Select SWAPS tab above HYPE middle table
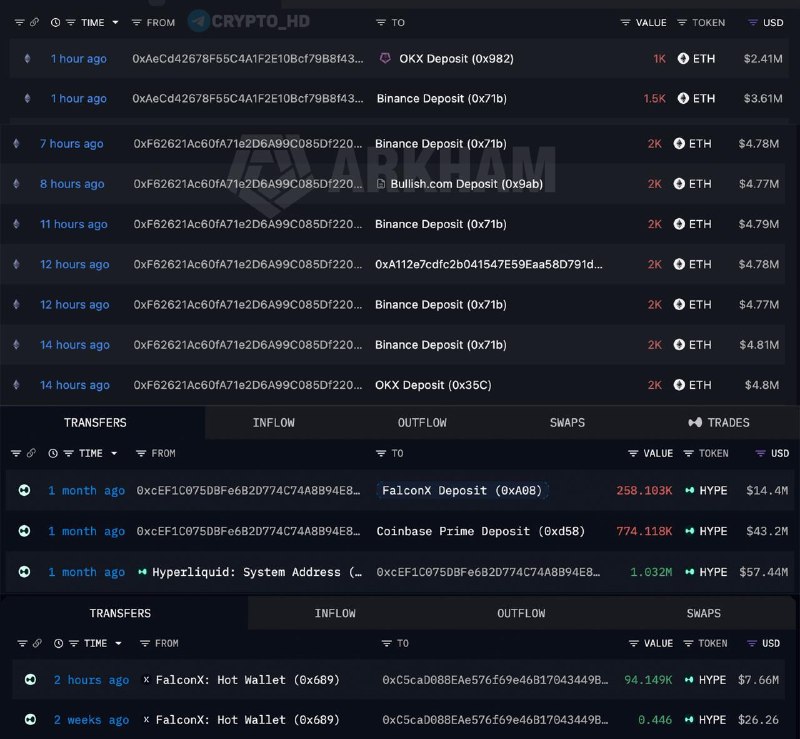This screenshot has height=739, width=800. [567, 423]
